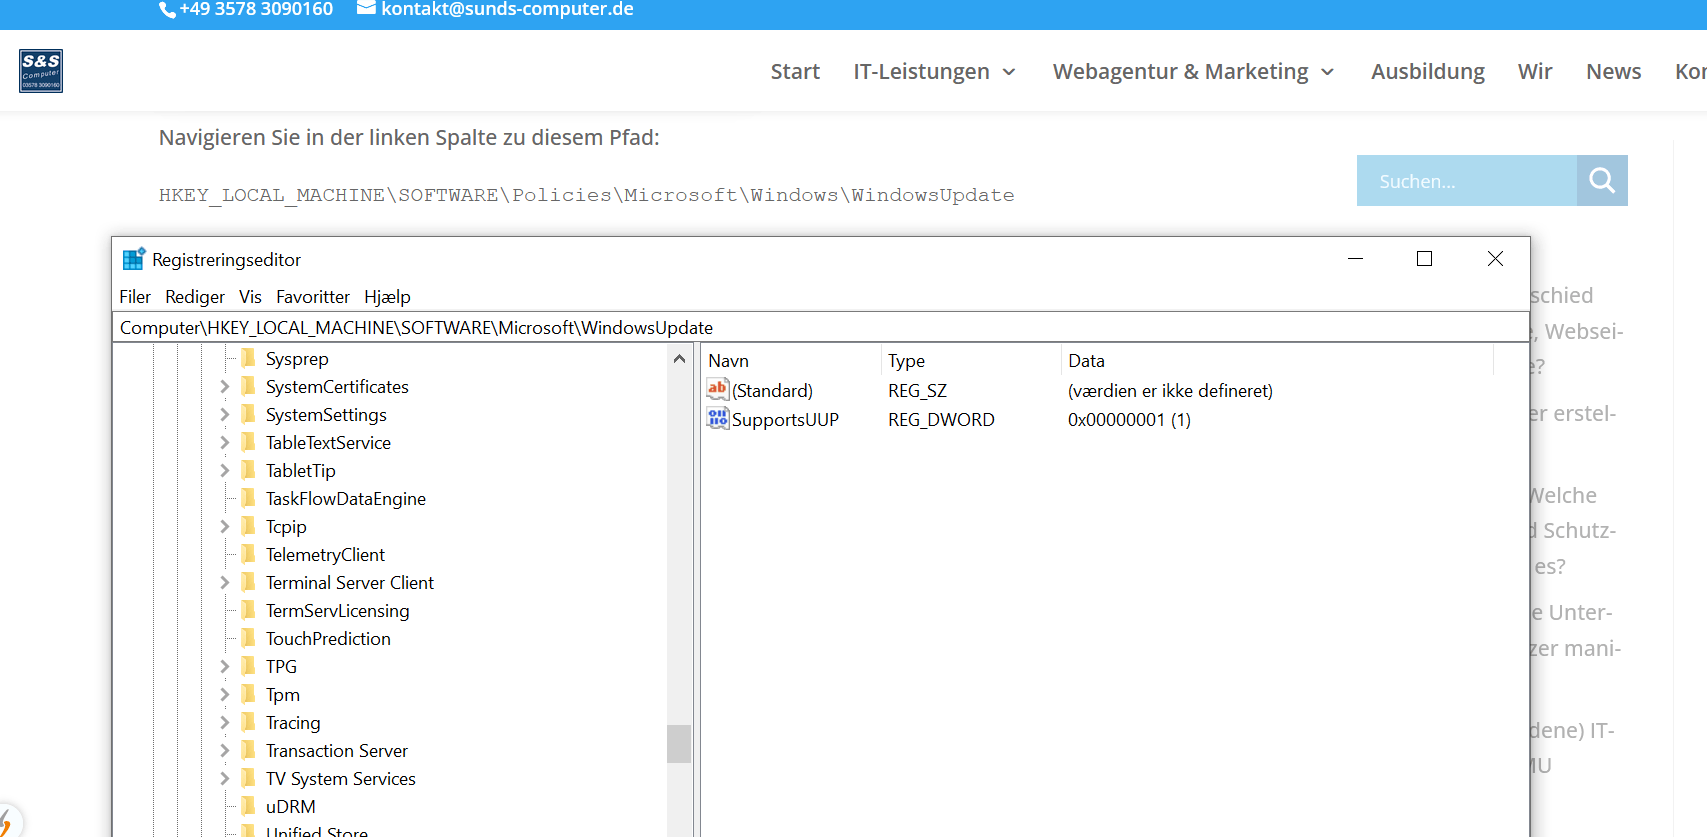
Task: Open the News nav link
Action: coord(1614,72)
